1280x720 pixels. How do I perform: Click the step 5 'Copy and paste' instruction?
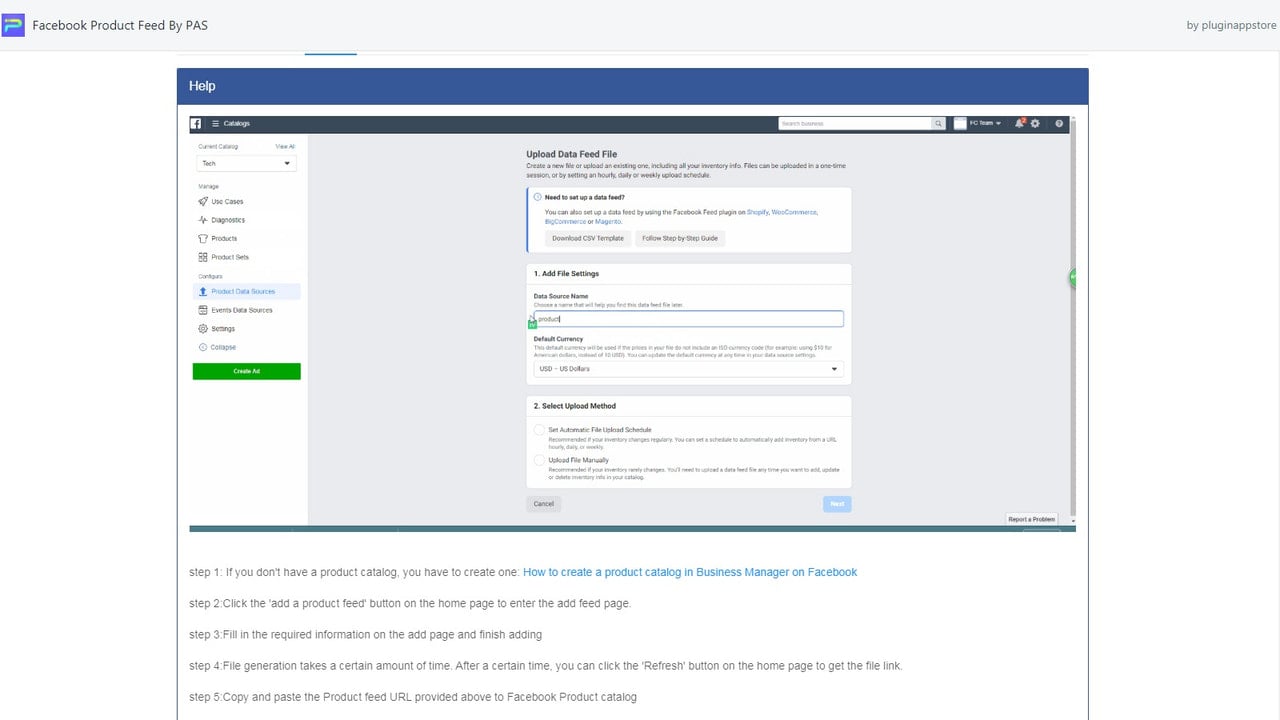tap(412, 696)
